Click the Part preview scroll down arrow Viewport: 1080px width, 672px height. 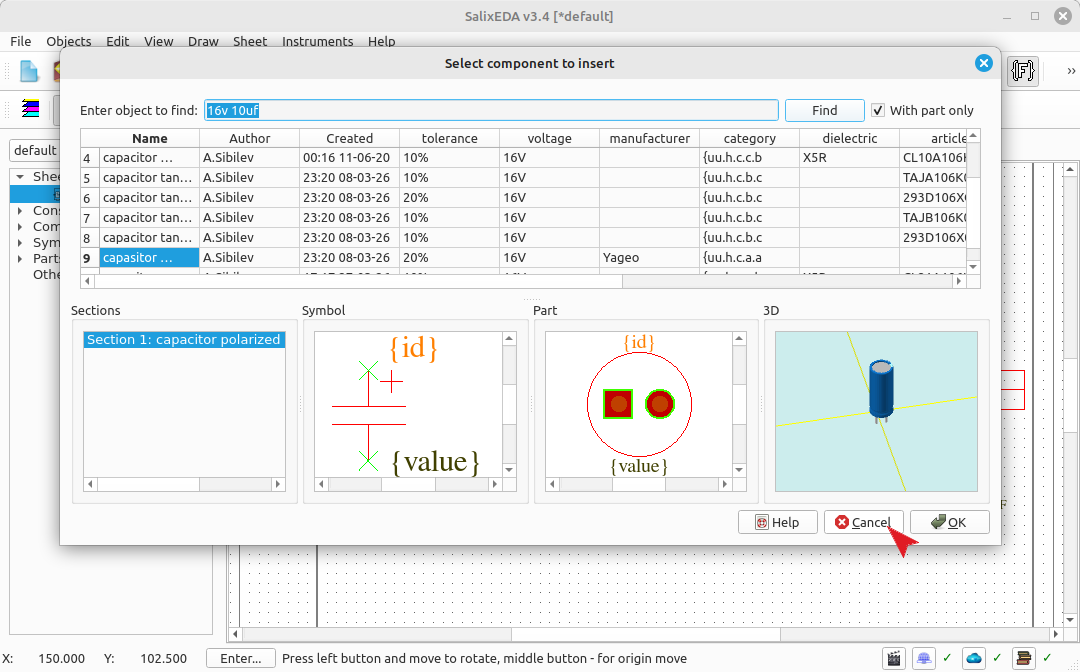[739, 470]
